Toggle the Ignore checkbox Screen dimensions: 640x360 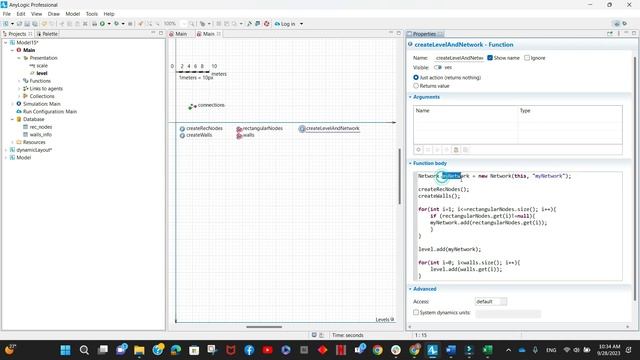click(x=527, y=58)
